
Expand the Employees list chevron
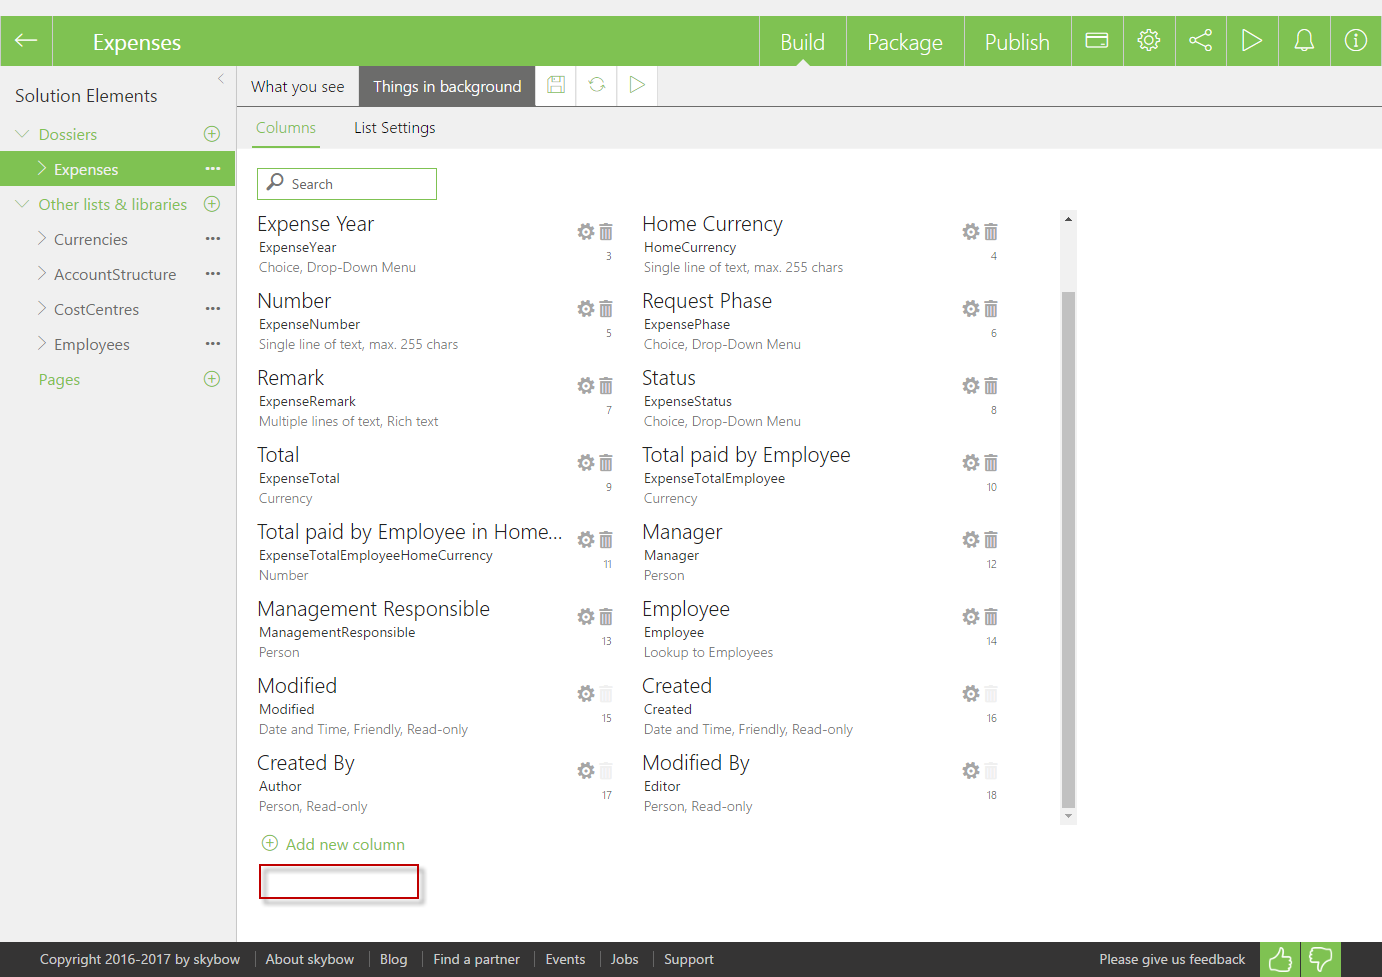pos(42,344)
